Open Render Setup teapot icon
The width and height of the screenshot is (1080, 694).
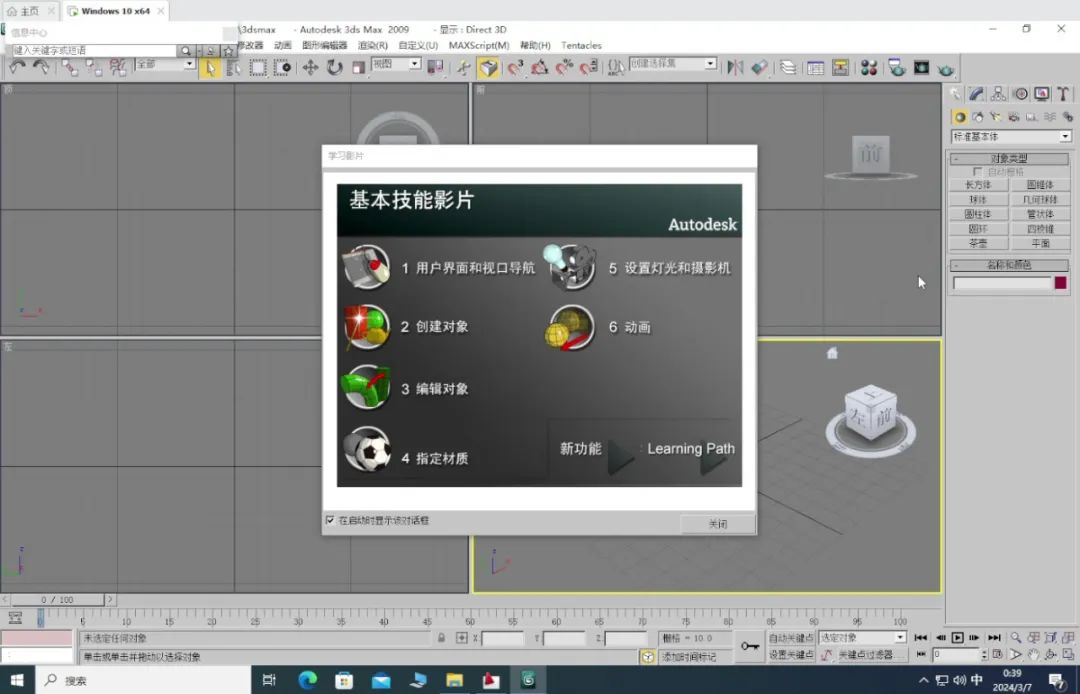click(x=896, y=67)
